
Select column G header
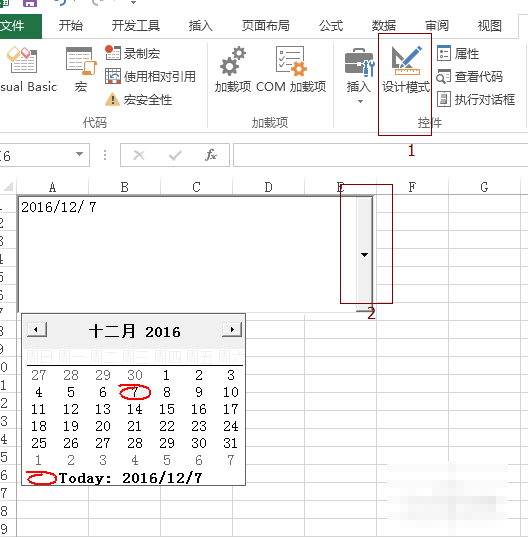pyautogui.click(x=484, y=187)
